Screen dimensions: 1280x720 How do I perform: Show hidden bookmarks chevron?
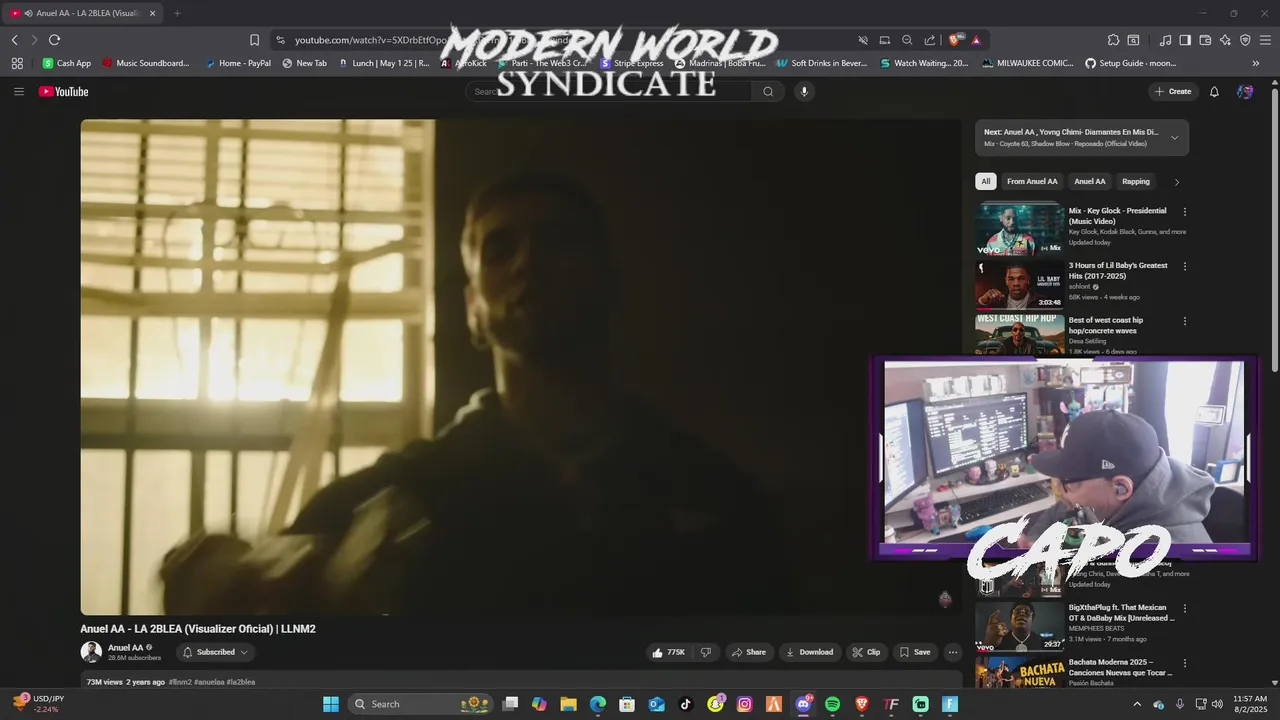[1256, 63]
